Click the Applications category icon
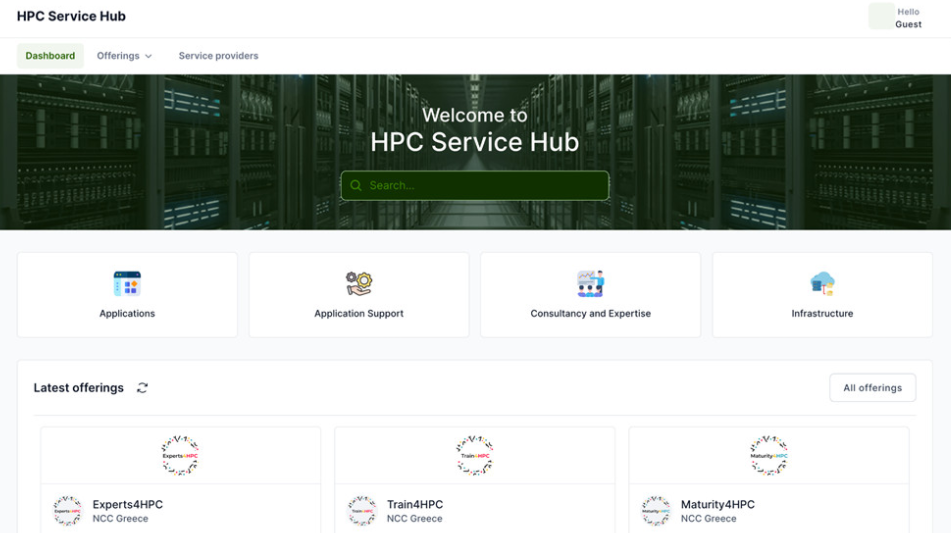Screen dimensions: 951x533 point(127,284)
